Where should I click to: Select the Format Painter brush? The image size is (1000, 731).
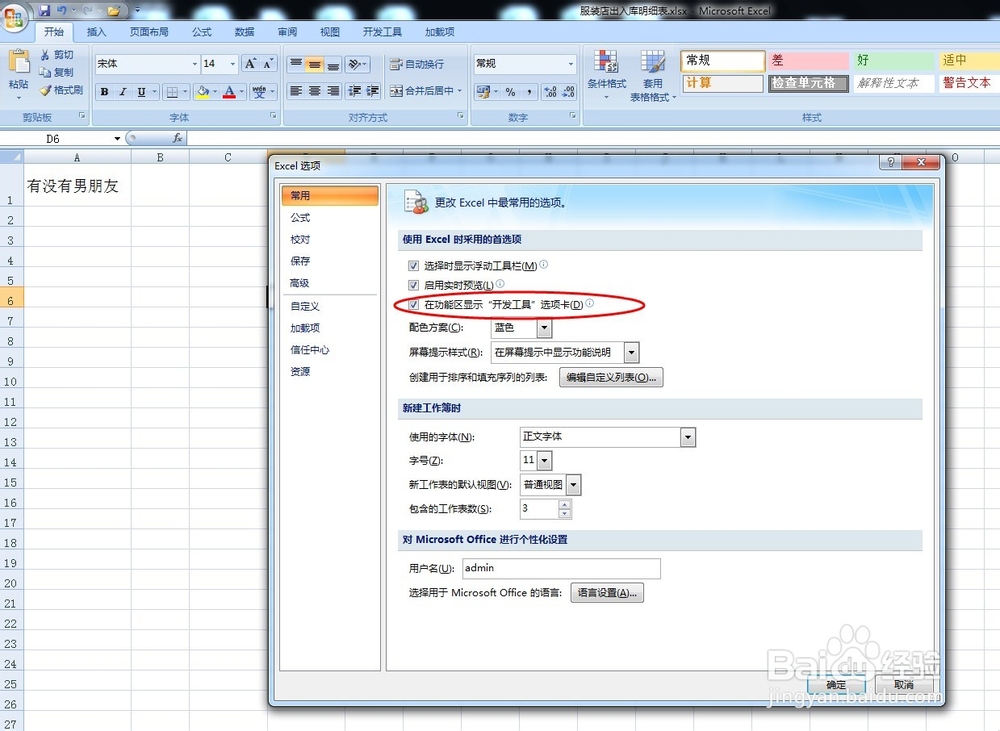pyautogui.click(x=45, y=90)
